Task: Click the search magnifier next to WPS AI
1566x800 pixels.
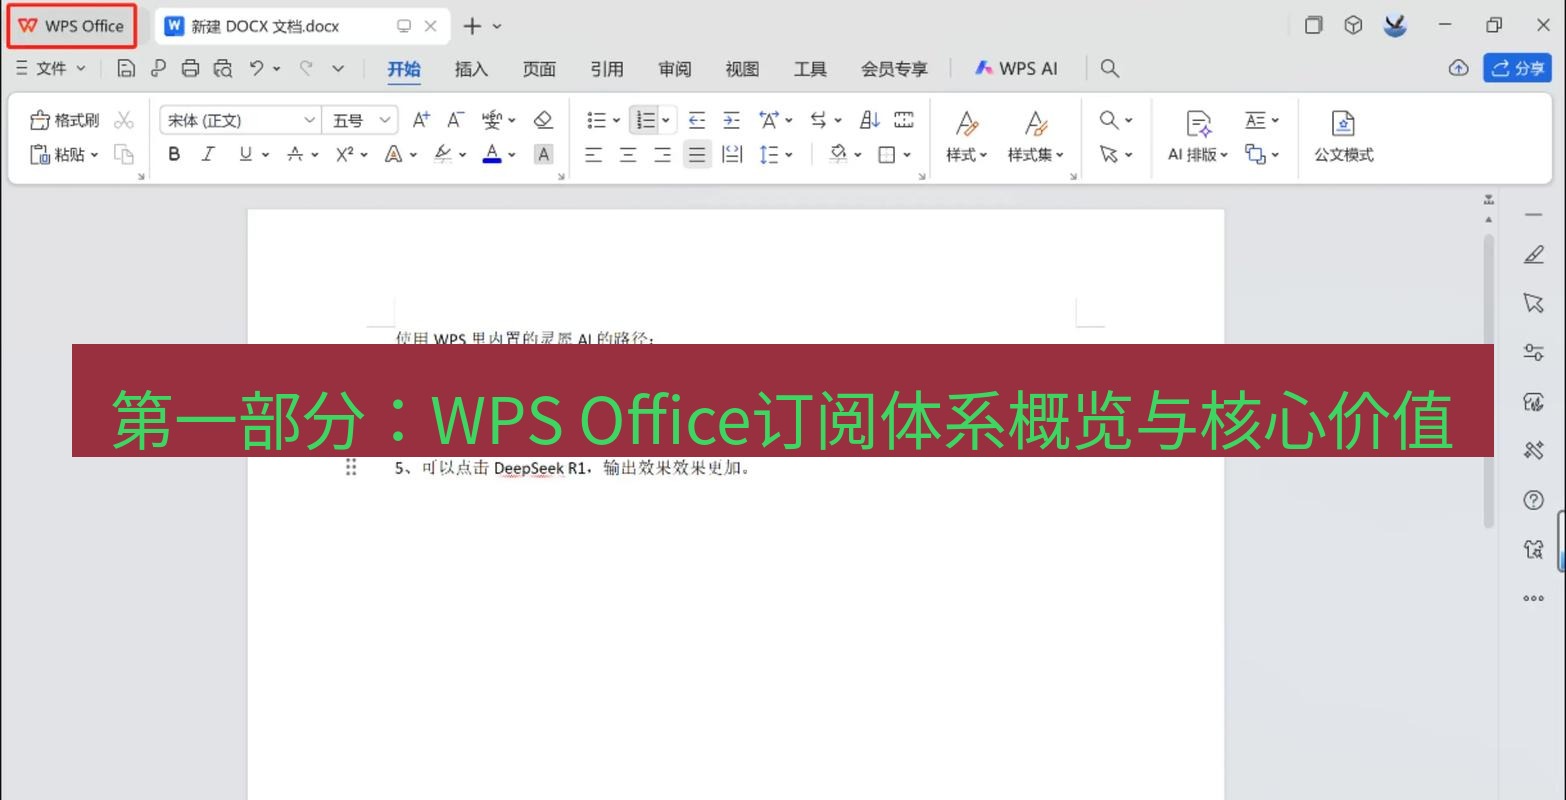Action: tap(1109, 68)
